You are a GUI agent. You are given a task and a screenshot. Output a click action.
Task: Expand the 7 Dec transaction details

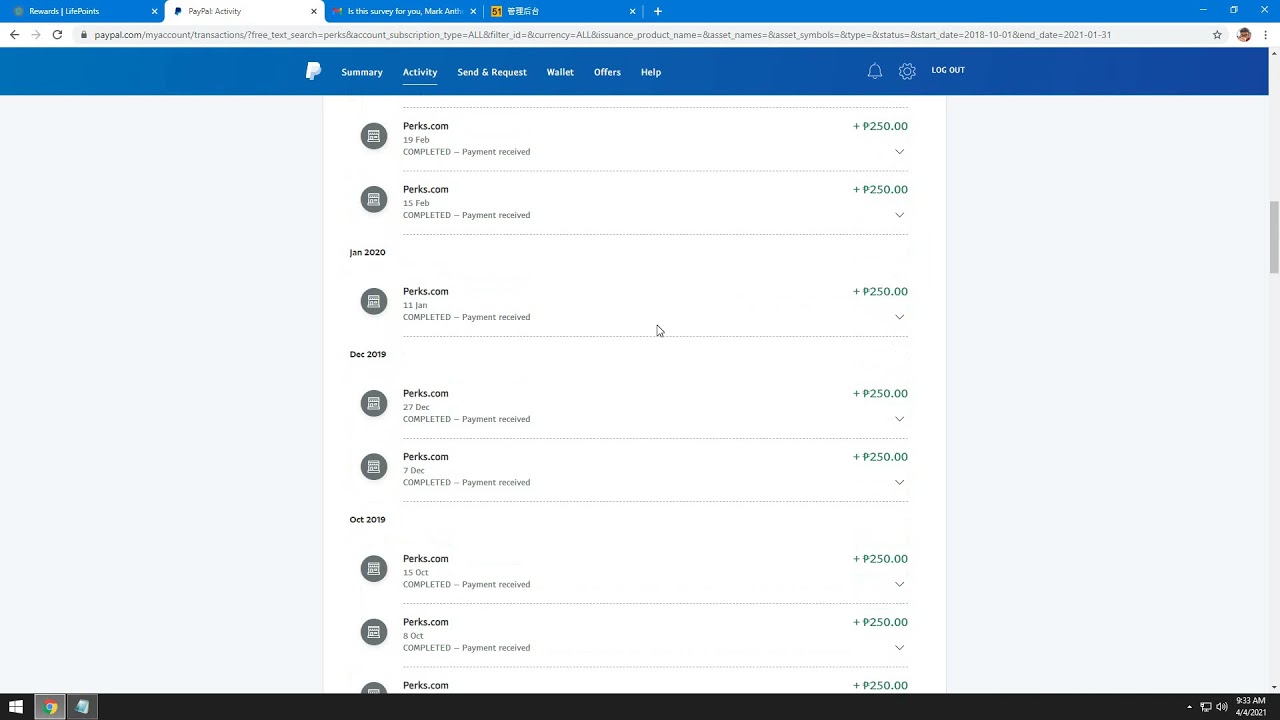pyautogui.click(x=899, y=482)
